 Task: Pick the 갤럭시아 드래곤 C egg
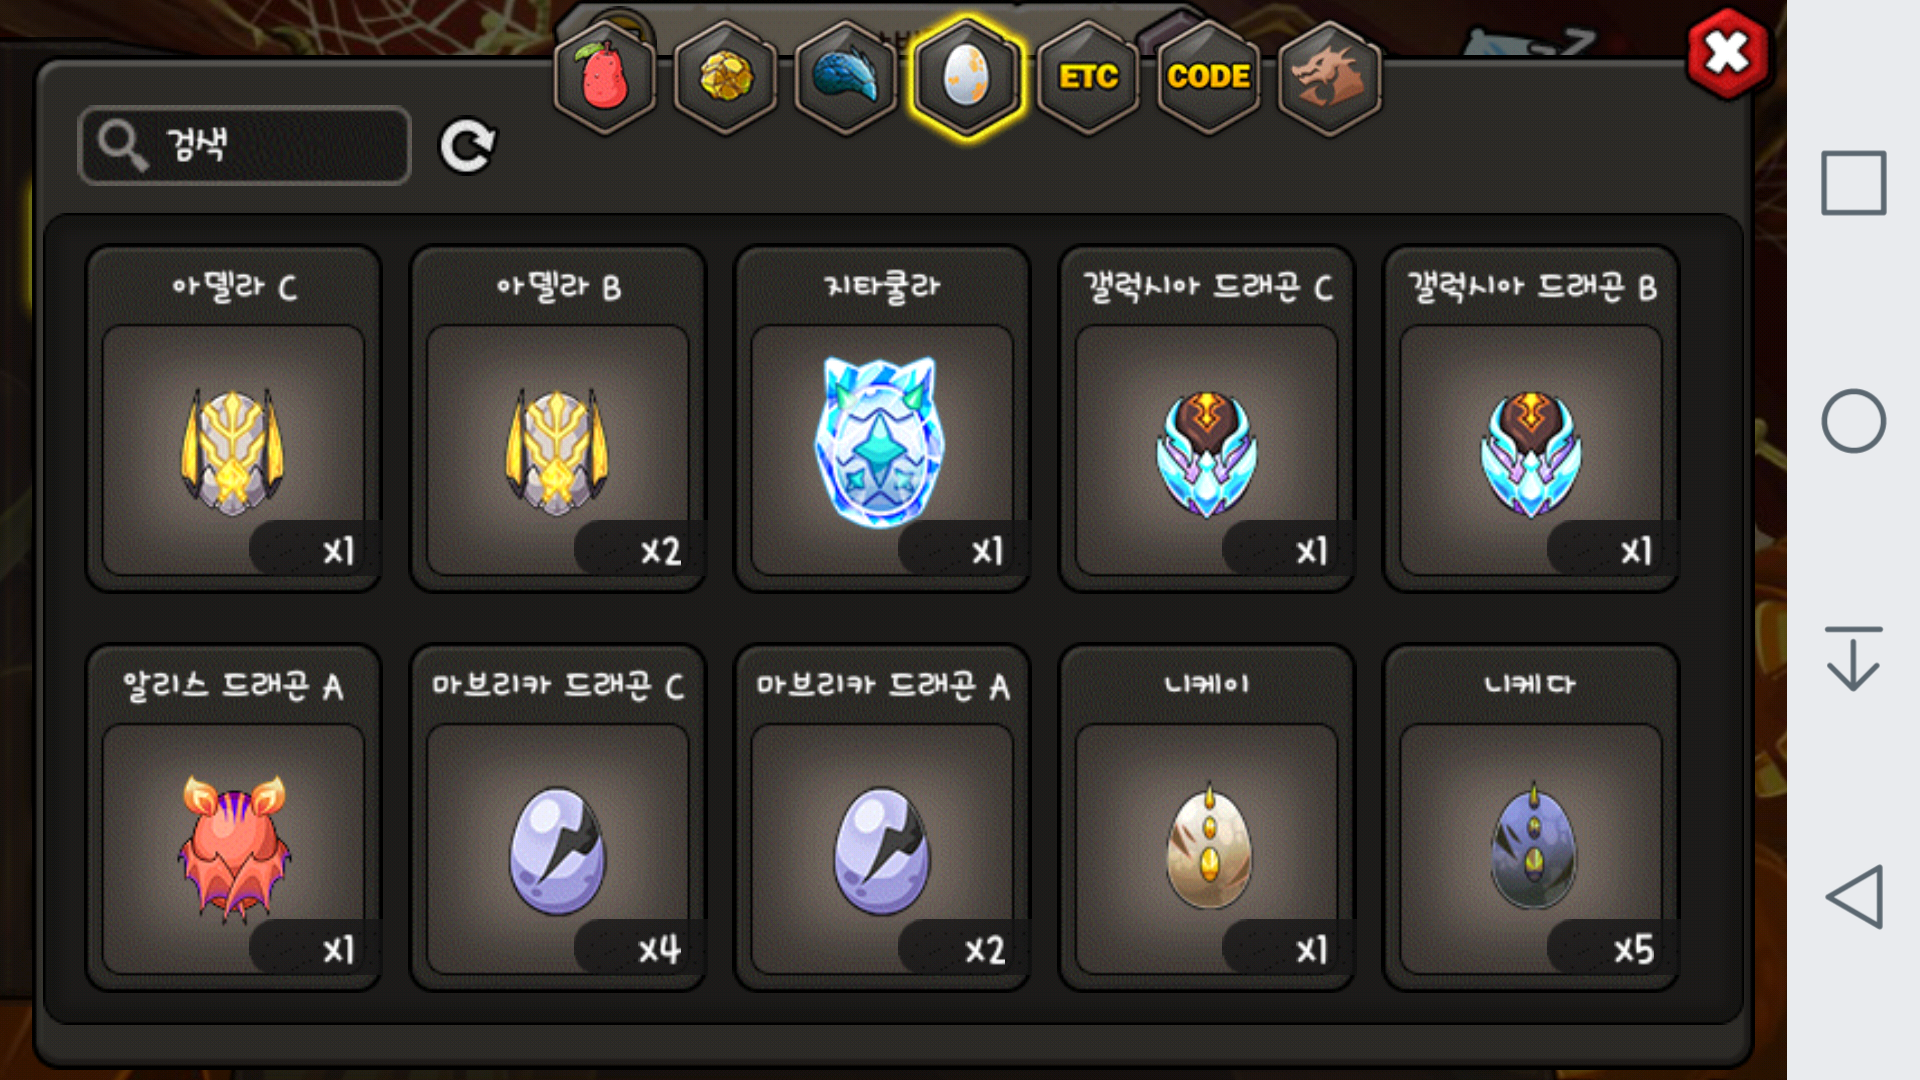click(x=1207, y=419)
